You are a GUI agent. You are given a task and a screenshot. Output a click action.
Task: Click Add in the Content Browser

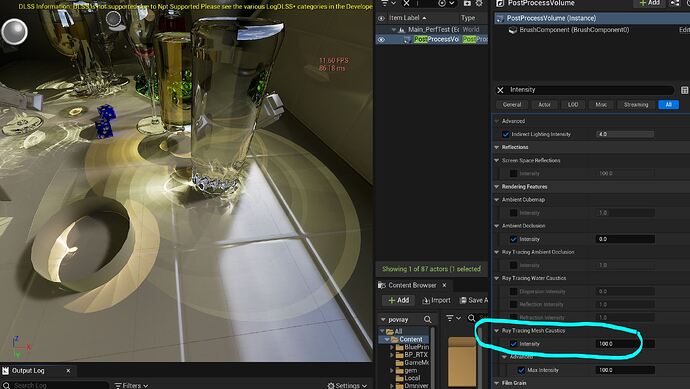click(399, 300)
